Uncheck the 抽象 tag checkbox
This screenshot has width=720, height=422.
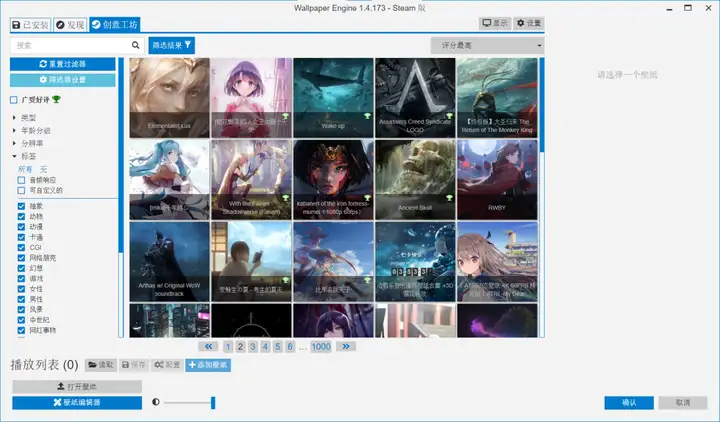(x=21, y=206)
